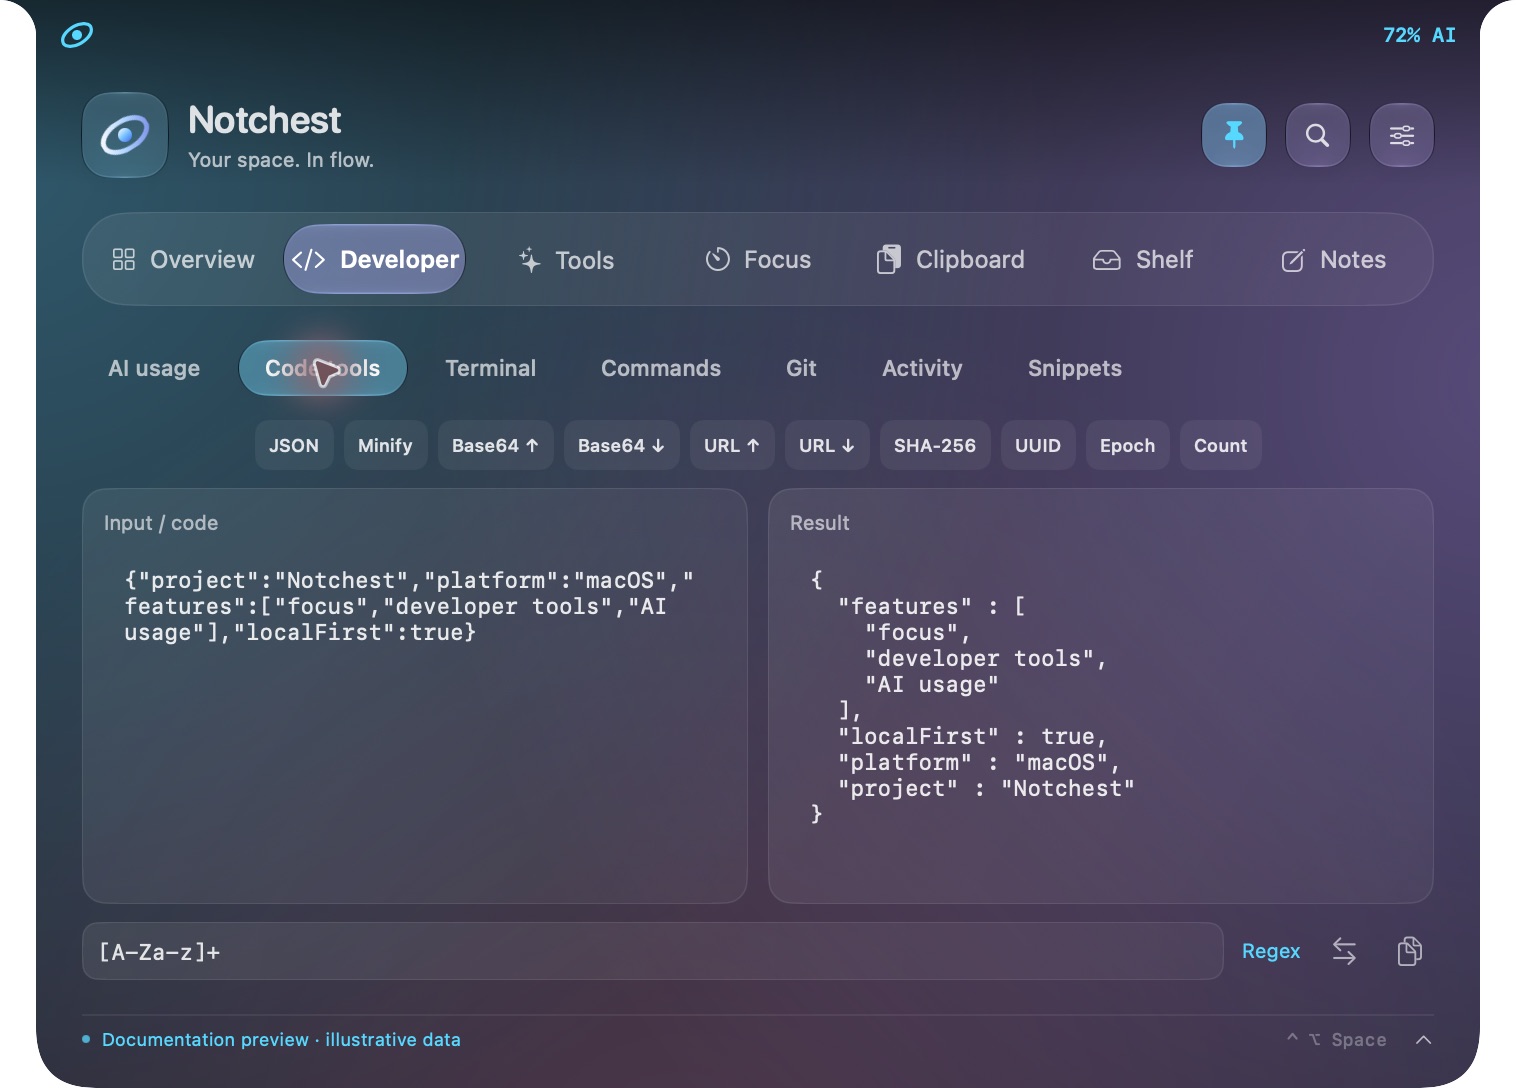Image resolution: width=1516 pixels, height=1088 pixels.
Task: Compute hash with the SHA-256 button
Action: coord(935,446)
